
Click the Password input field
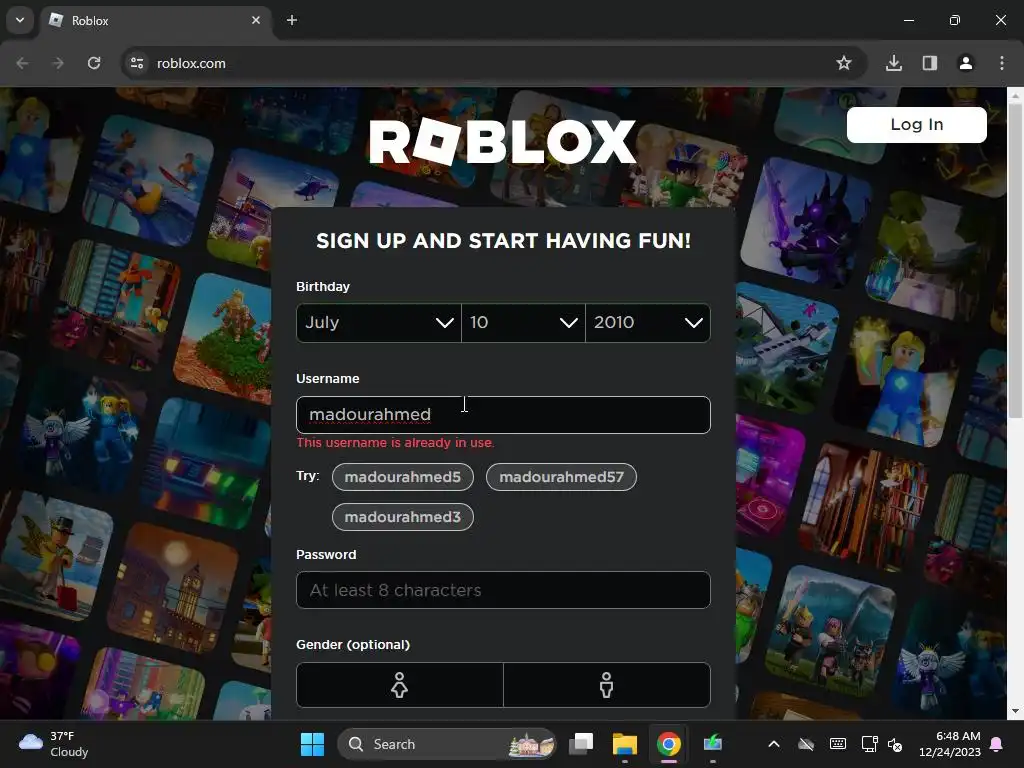[503, 590]
